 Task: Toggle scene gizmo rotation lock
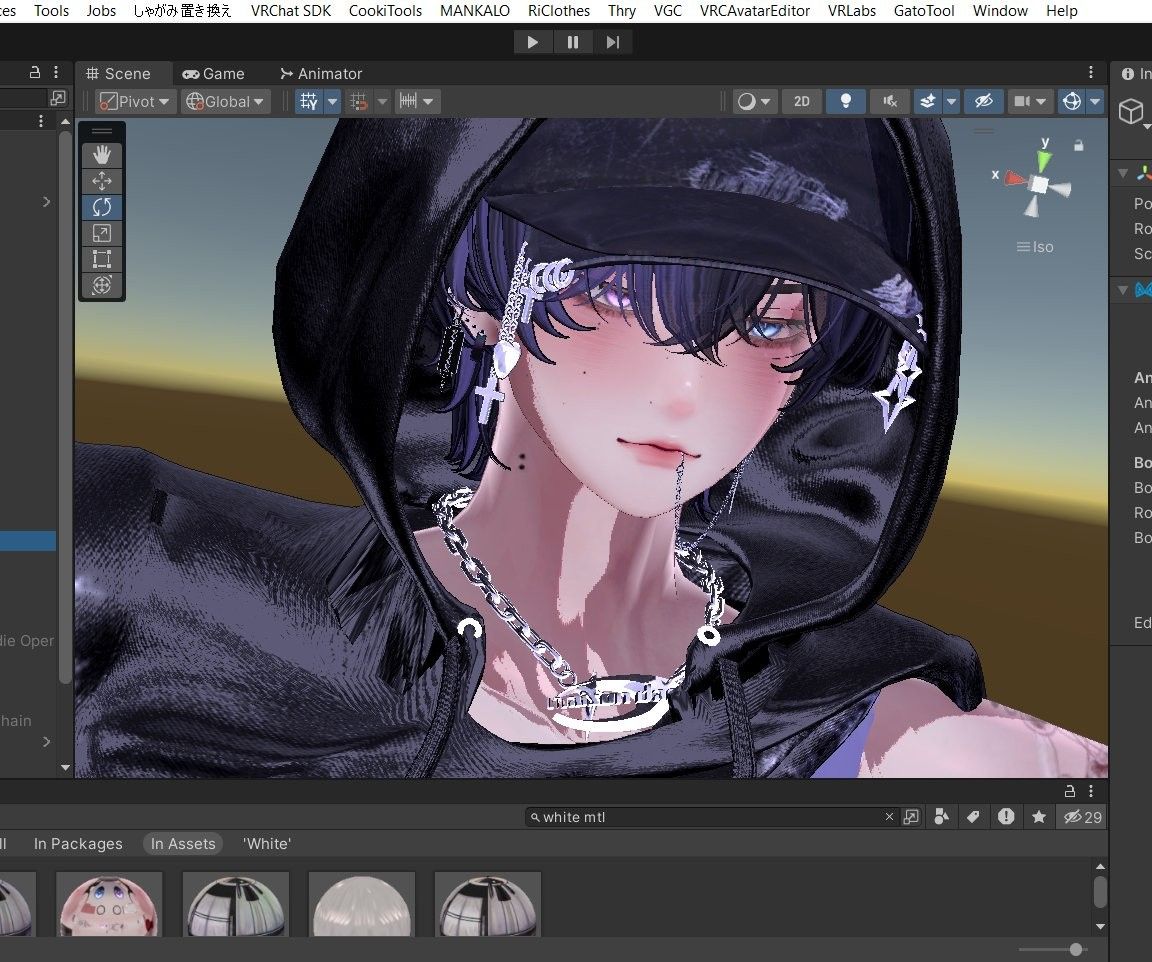click(x=1079, y=146)
